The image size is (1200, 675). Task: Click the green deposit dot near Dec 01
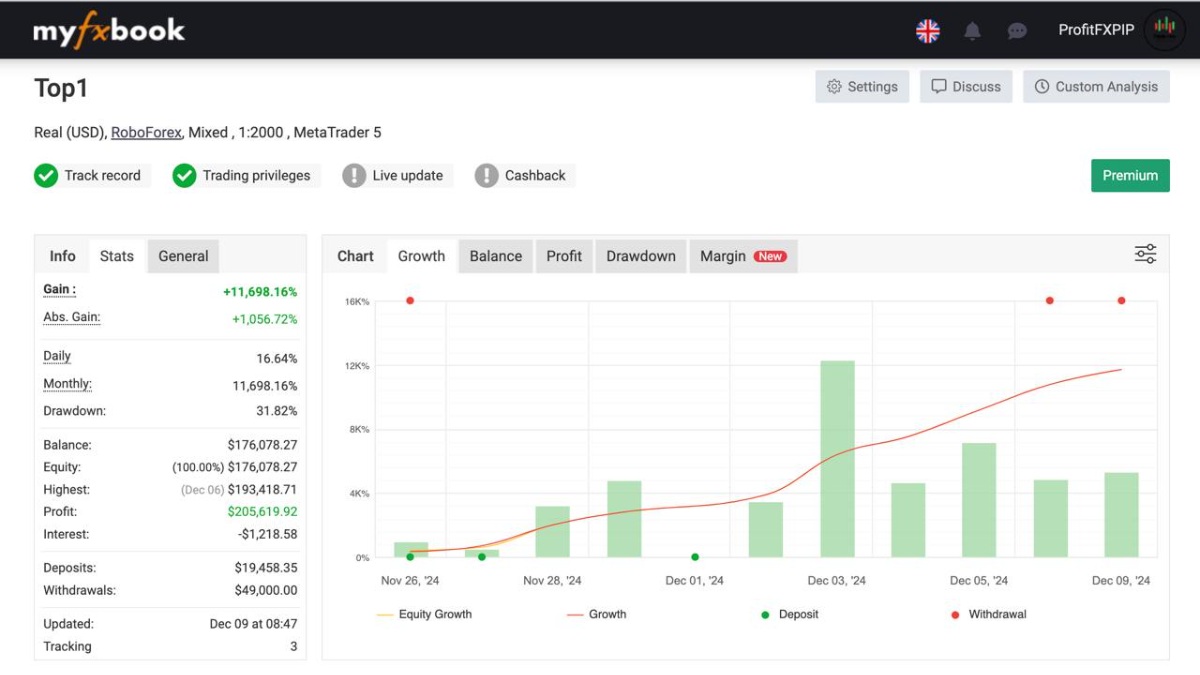[695, 557]
